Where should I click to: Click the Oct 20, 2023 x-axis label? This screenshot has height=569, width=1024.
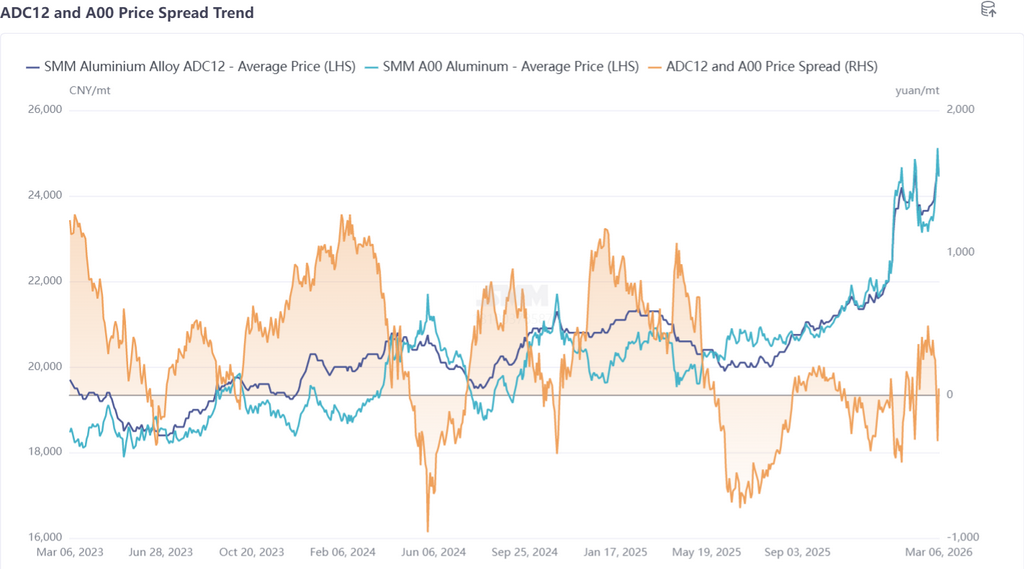251,552
